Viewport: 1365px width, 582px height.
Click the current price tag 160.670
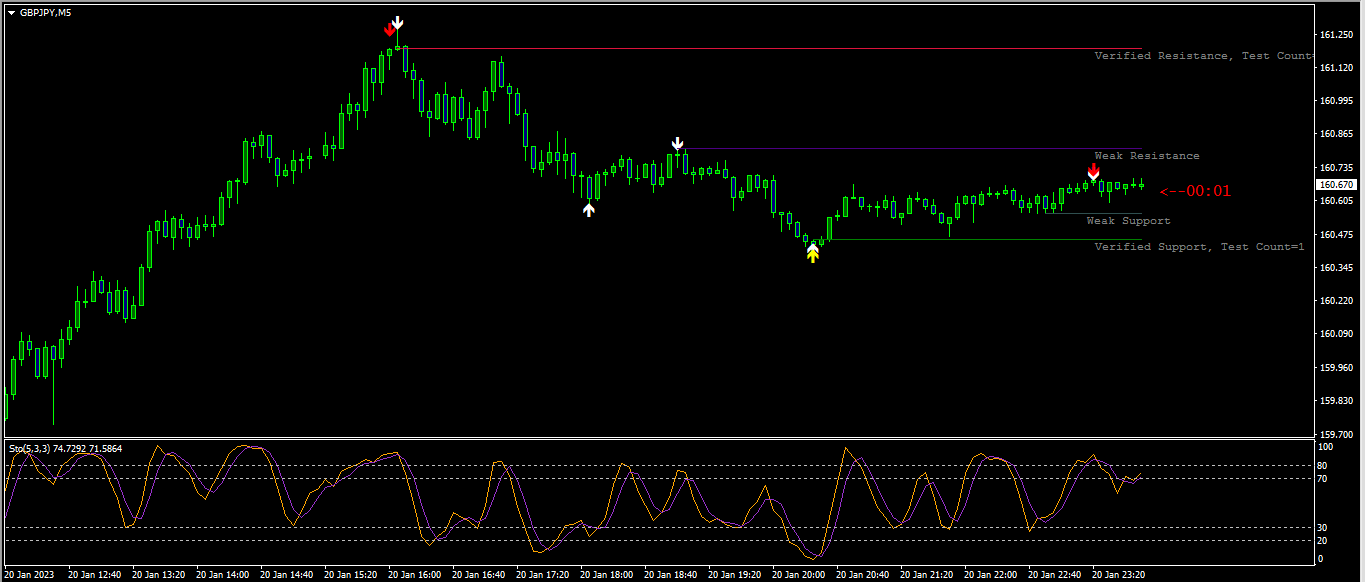(x=1337, y=185)
